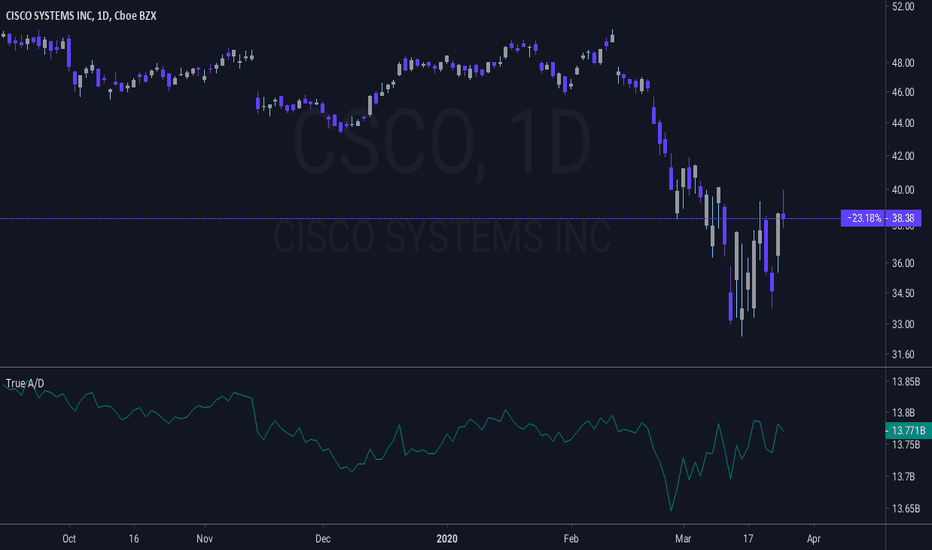932x550 pixels.
Task: Select the 38.38 current price label
Action: click(x=903, y=218)
